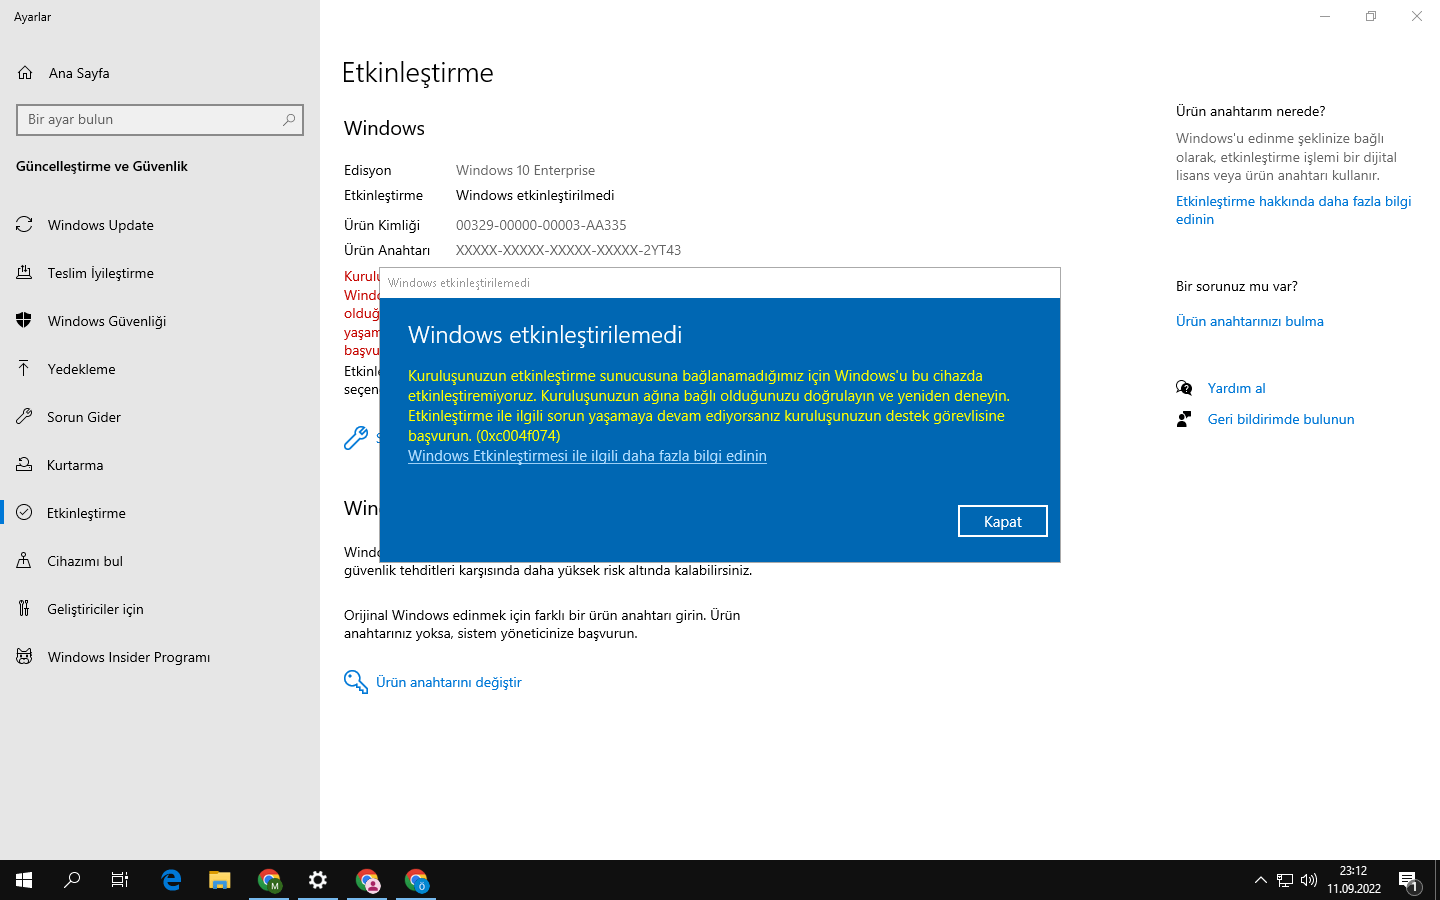Click the key icon for changing product key

(356, 682)
